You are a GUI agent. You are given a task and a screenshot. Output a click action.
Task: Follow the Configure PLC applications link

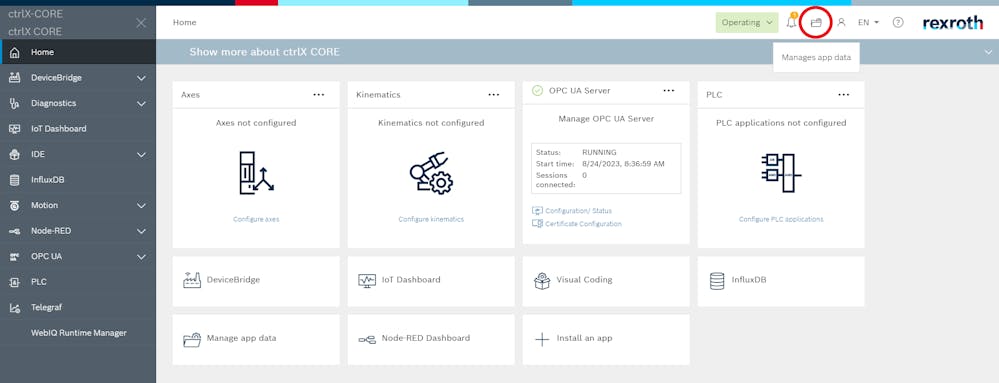pyautogui.click(x=781, y=219)
